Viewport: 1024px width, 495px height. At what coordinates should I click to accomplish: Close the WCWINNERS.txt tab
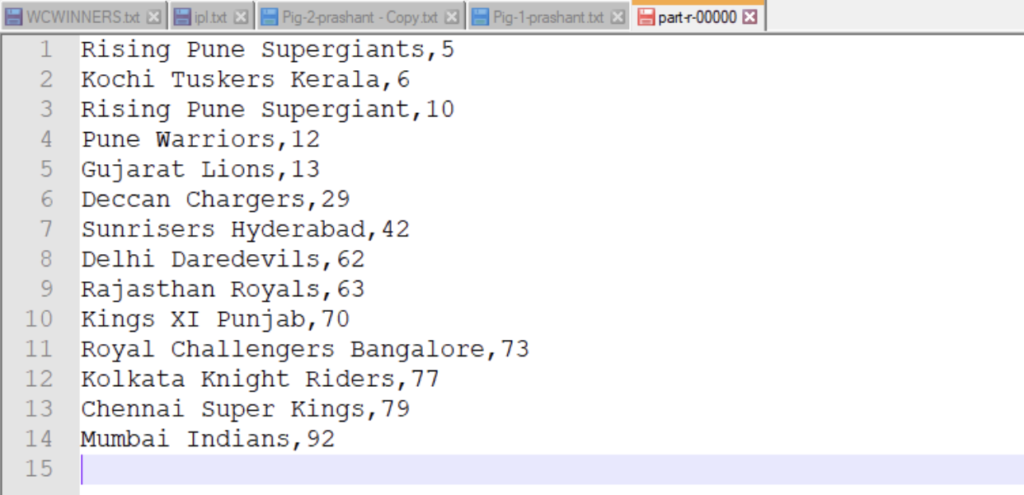153,17
